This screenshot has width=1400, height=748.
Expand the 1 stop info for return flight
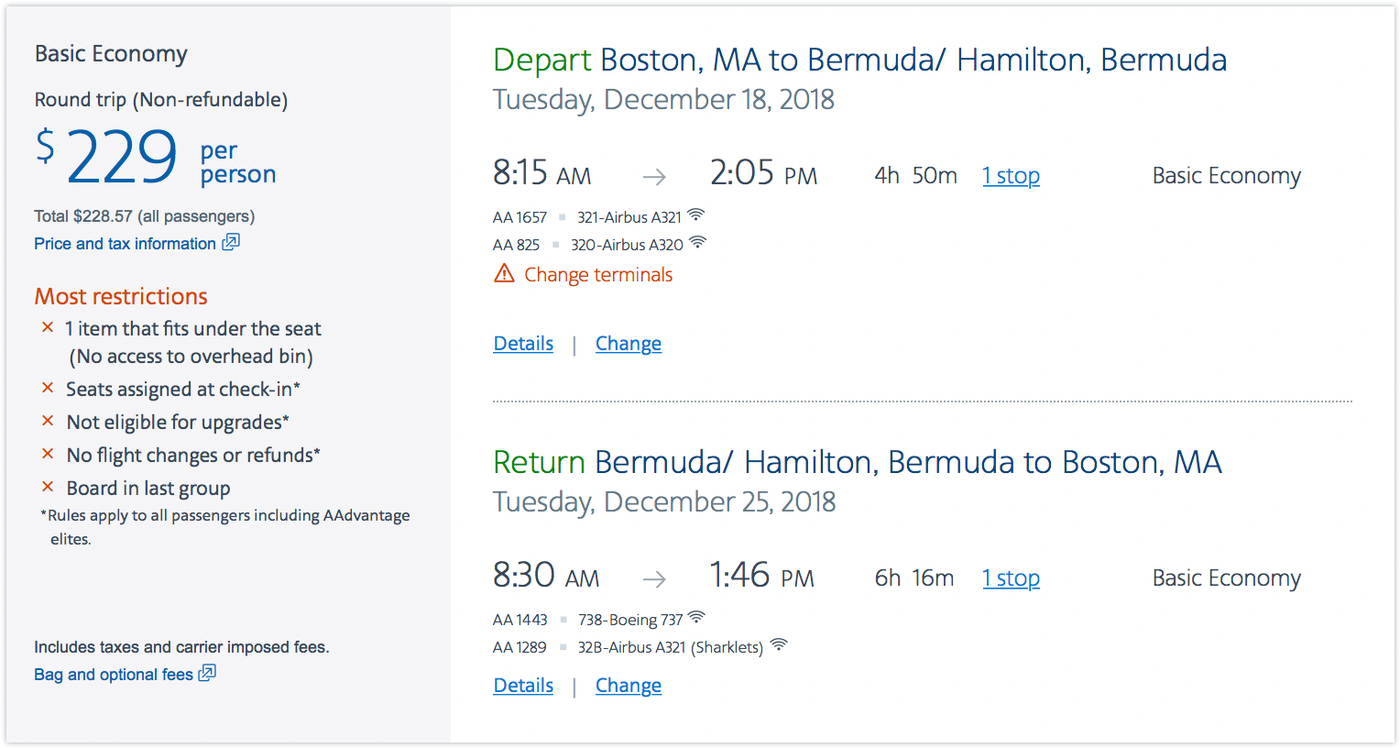click(x=1010, y=578)
